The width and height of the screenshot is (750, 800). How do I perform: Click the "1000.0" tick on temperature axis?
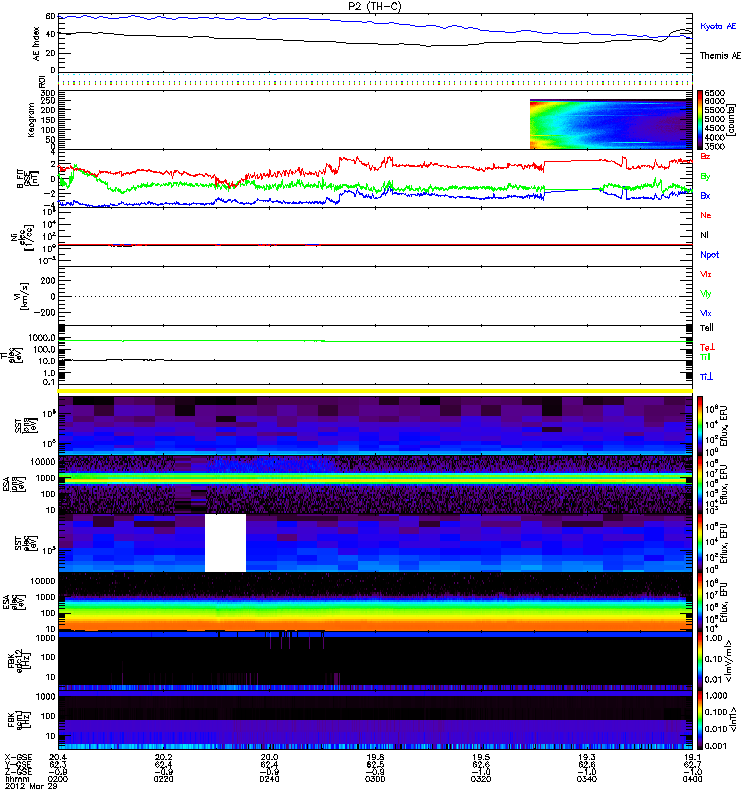click(42, 338)
